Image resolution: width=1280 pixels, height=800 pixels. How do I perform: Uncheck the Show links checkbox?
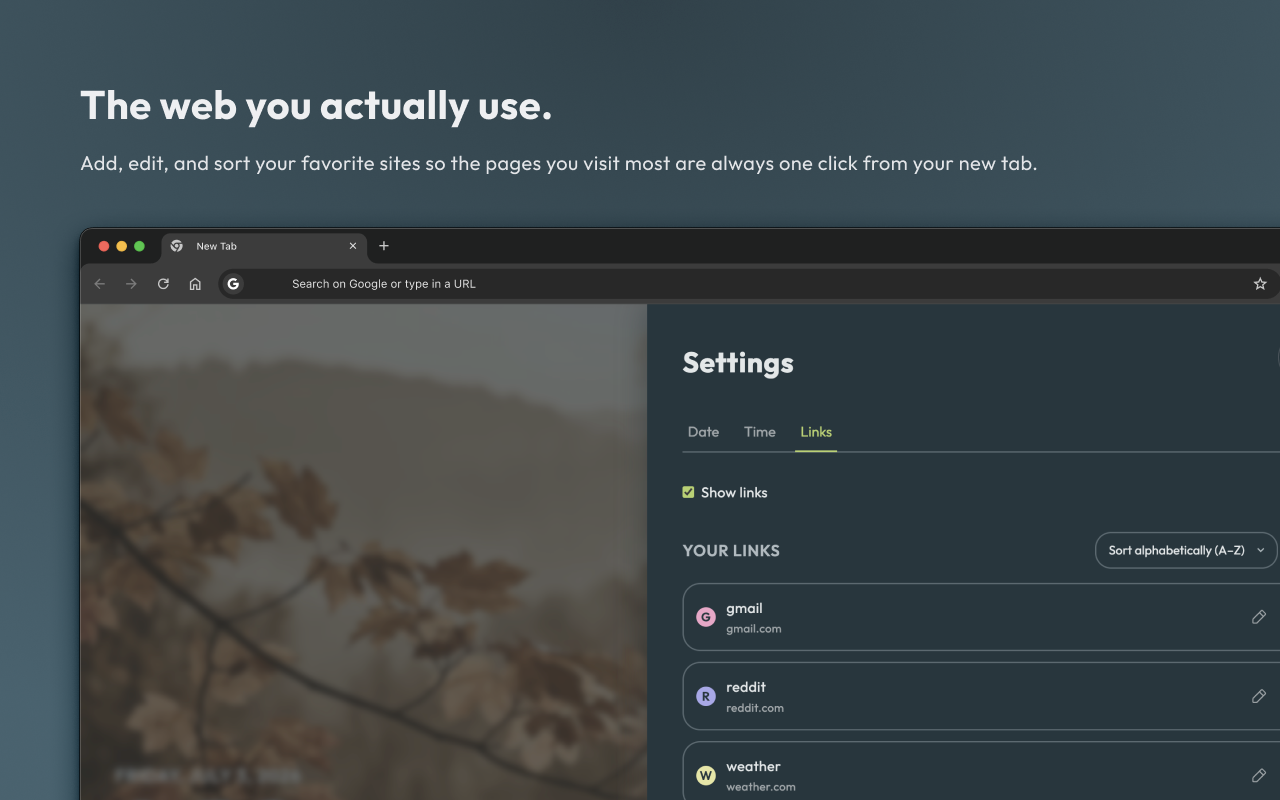[x=688, y=492]
